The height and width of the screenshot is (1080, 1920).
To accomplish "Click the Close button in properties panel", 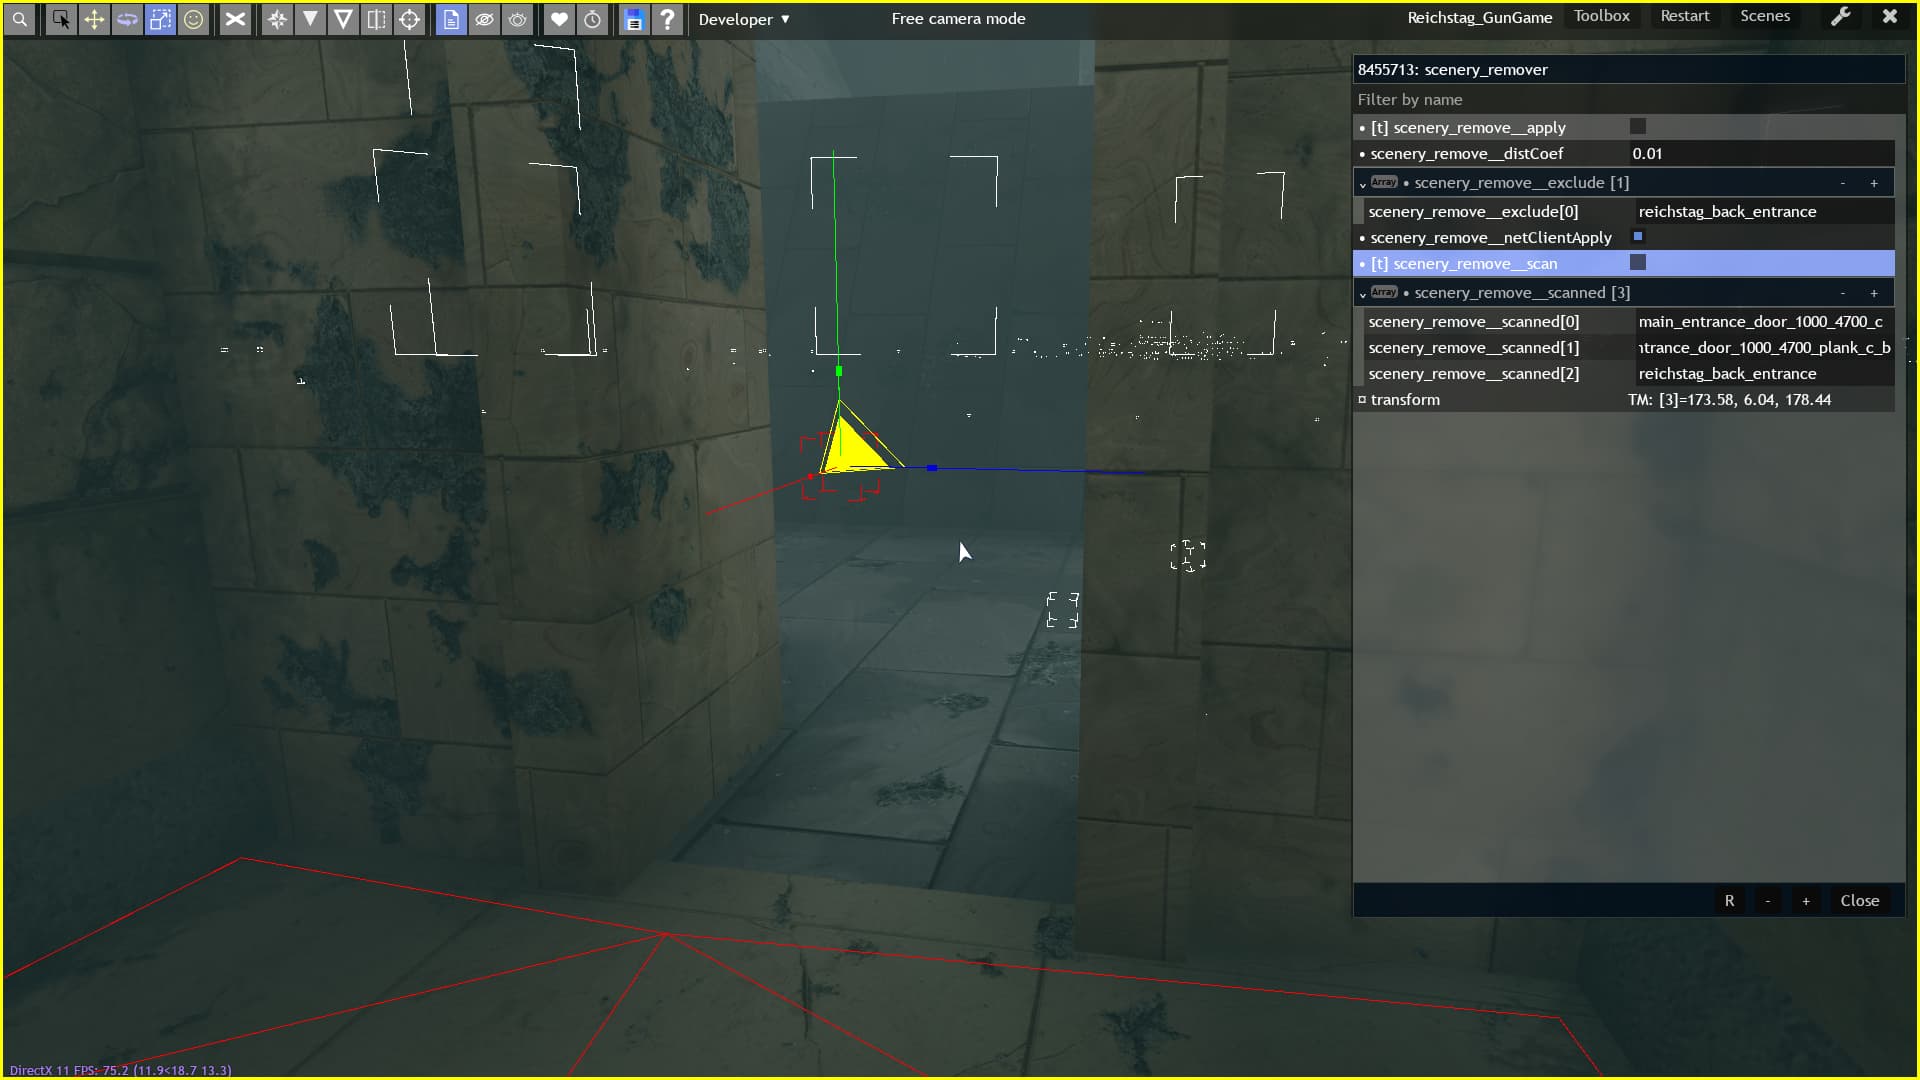I will pyautogui.click(x=1859, y=901).
